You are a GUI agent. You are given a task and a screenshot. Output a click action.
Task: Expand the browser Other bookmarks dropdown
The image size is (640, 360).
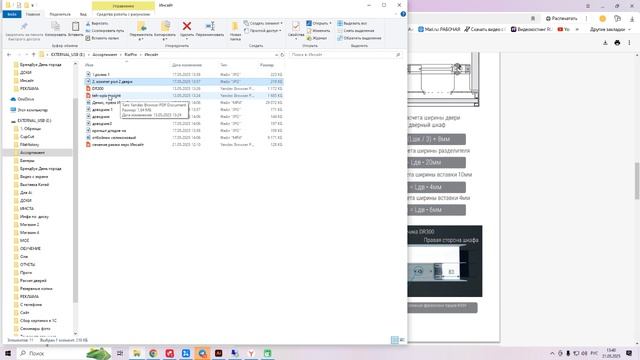[610, 29]
